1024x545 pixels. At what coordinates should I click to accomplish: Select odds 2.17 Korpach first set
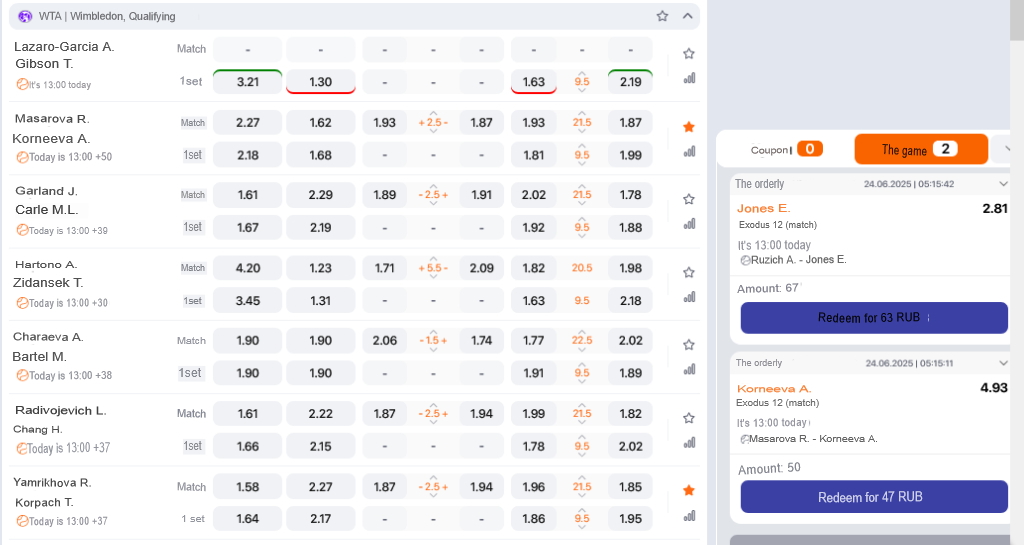(321, 519)
